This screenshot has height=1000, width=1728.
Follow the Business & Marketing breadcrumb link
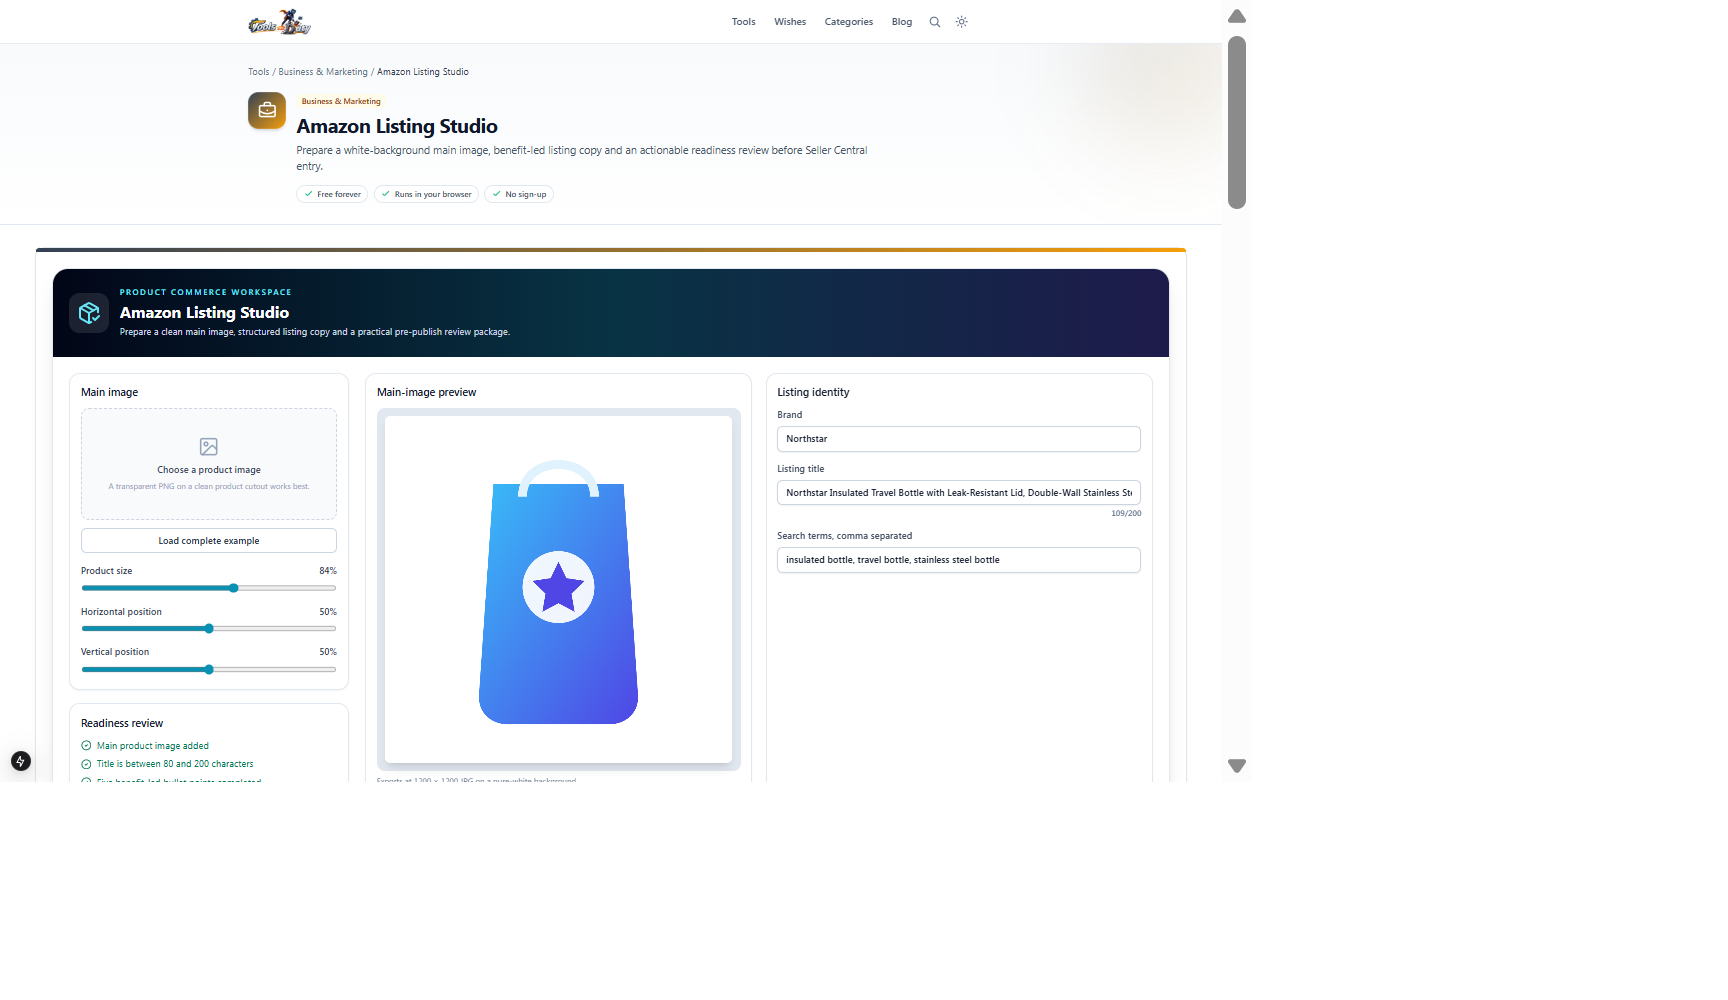click(x=323, y=72)
